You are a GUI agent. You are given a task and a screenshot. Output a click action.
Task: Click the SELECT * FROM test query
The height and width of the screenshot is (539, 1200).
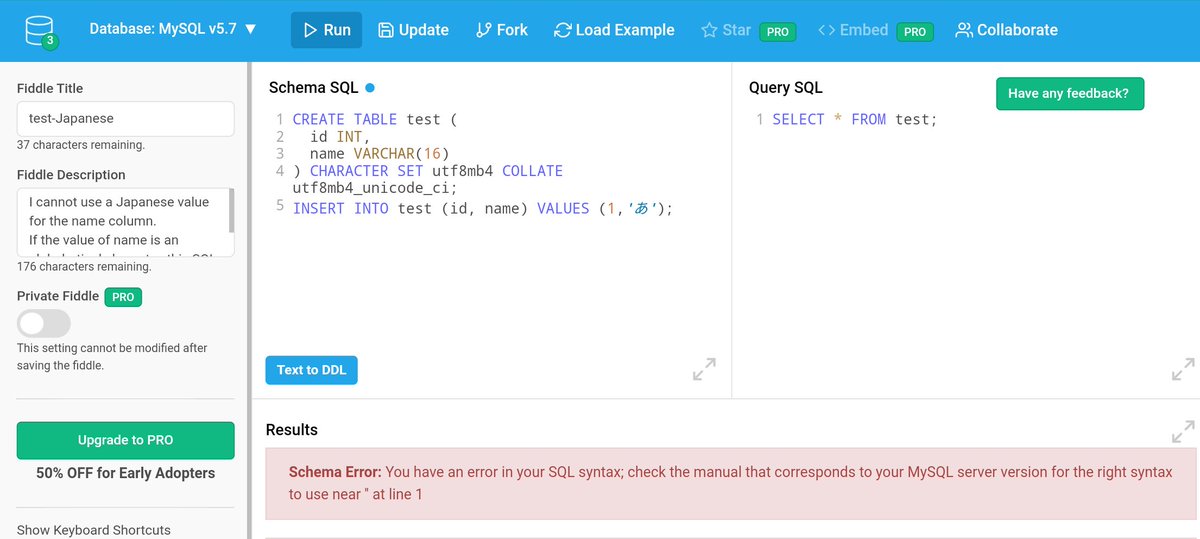pos(855,119)
